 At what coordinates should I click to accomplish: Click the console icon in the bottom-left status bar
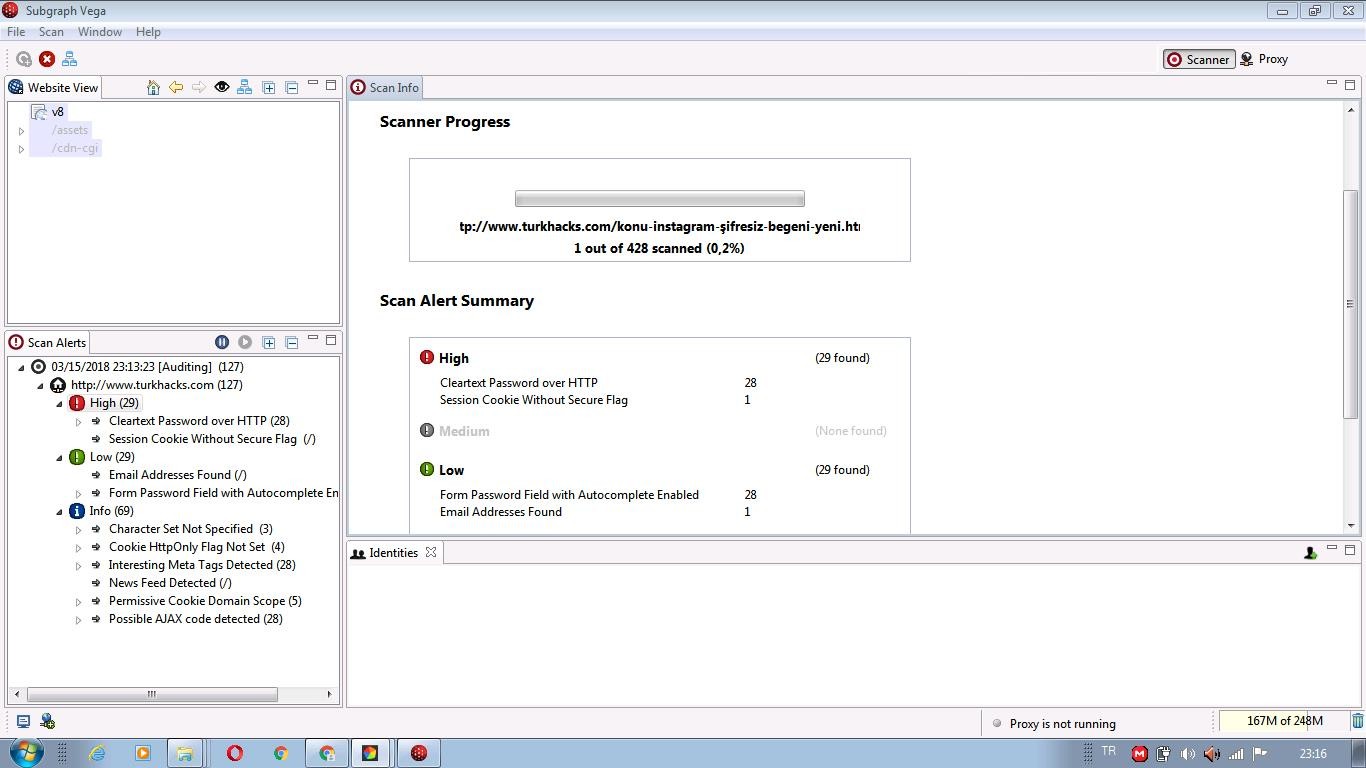pos(23,721)
